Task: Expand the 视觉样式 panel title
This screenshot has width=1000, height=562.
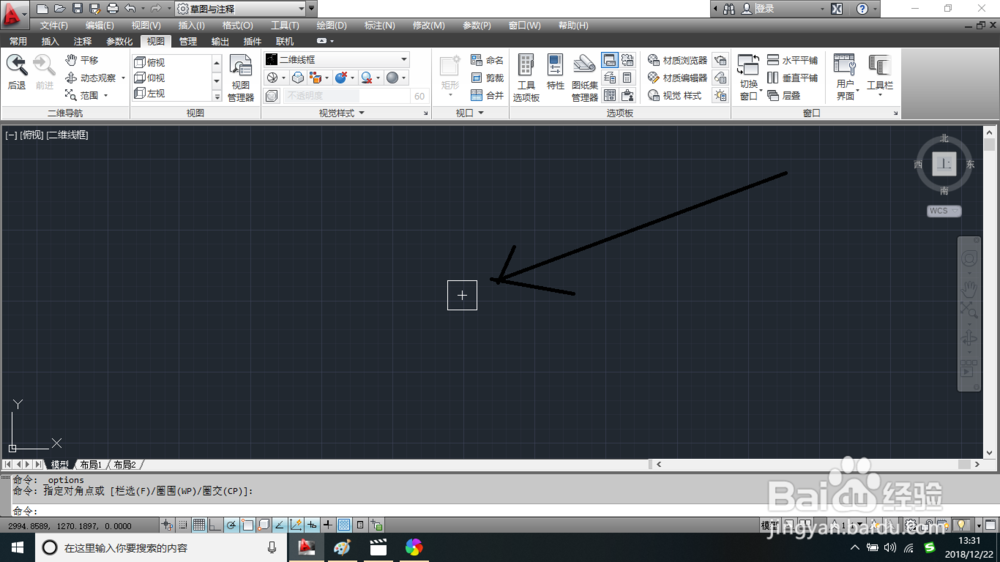Action: point(341,113)
